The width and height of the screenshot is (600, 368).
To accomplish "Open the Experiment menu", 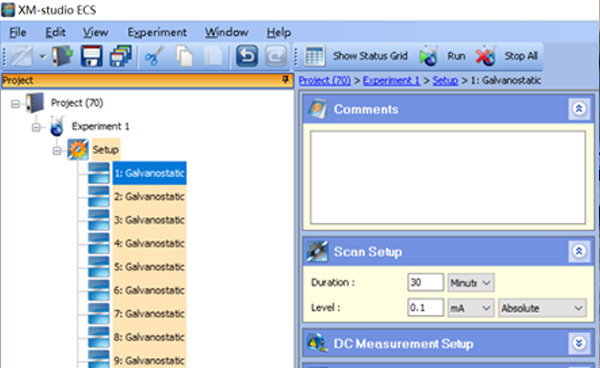I will click(157, 32).
